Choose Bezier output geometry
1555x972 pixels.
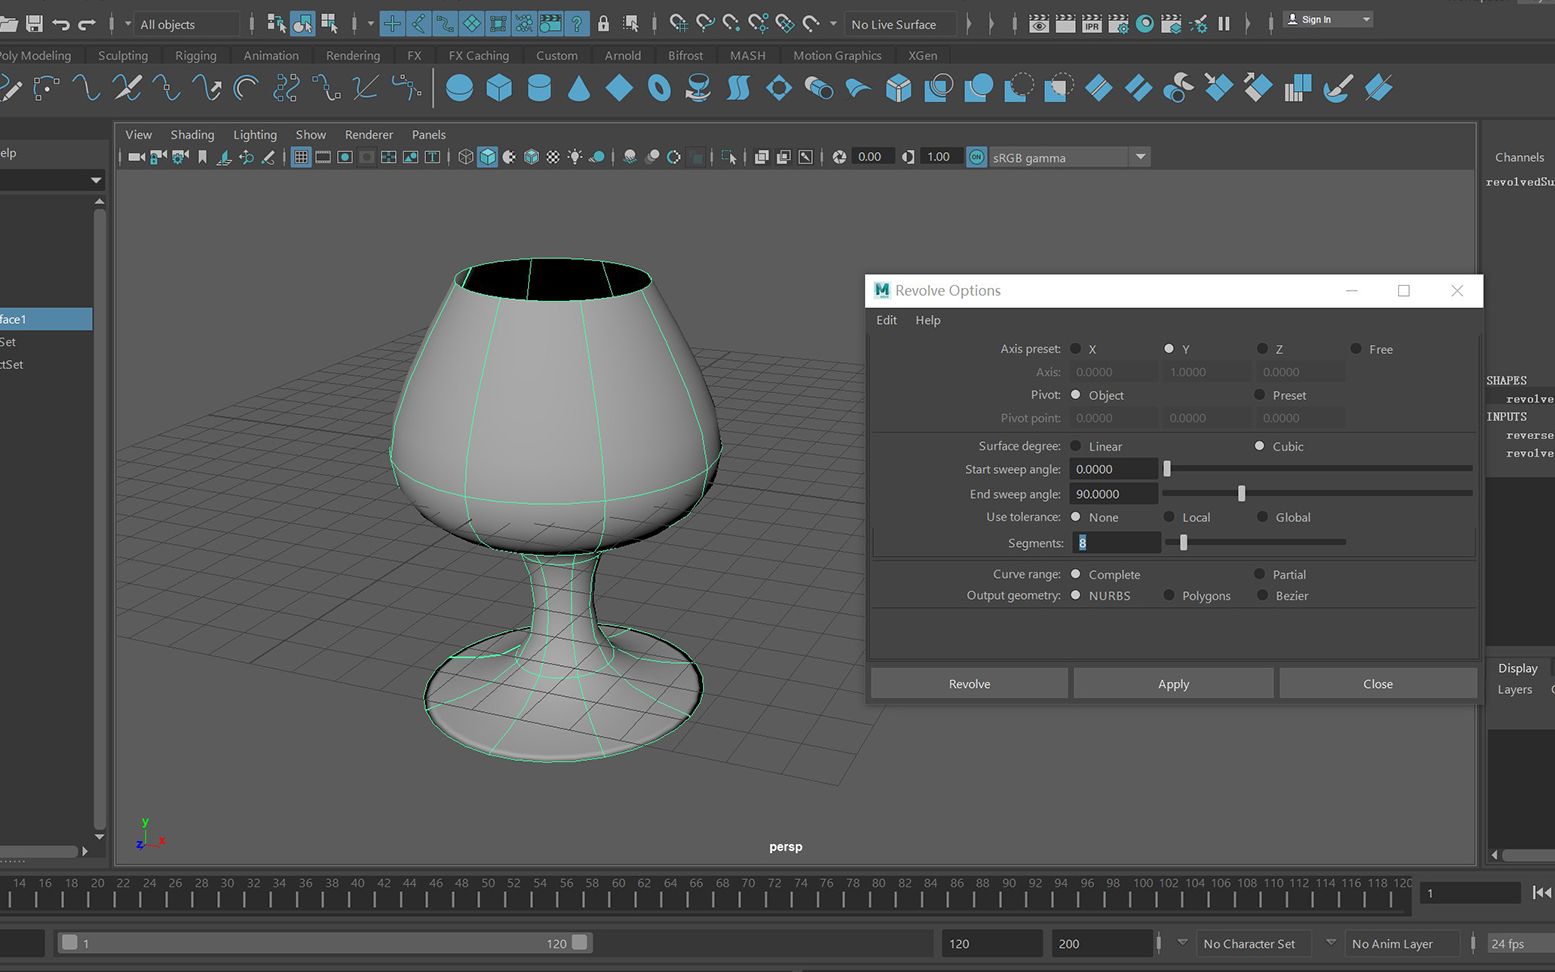[x=1262, y=595]
